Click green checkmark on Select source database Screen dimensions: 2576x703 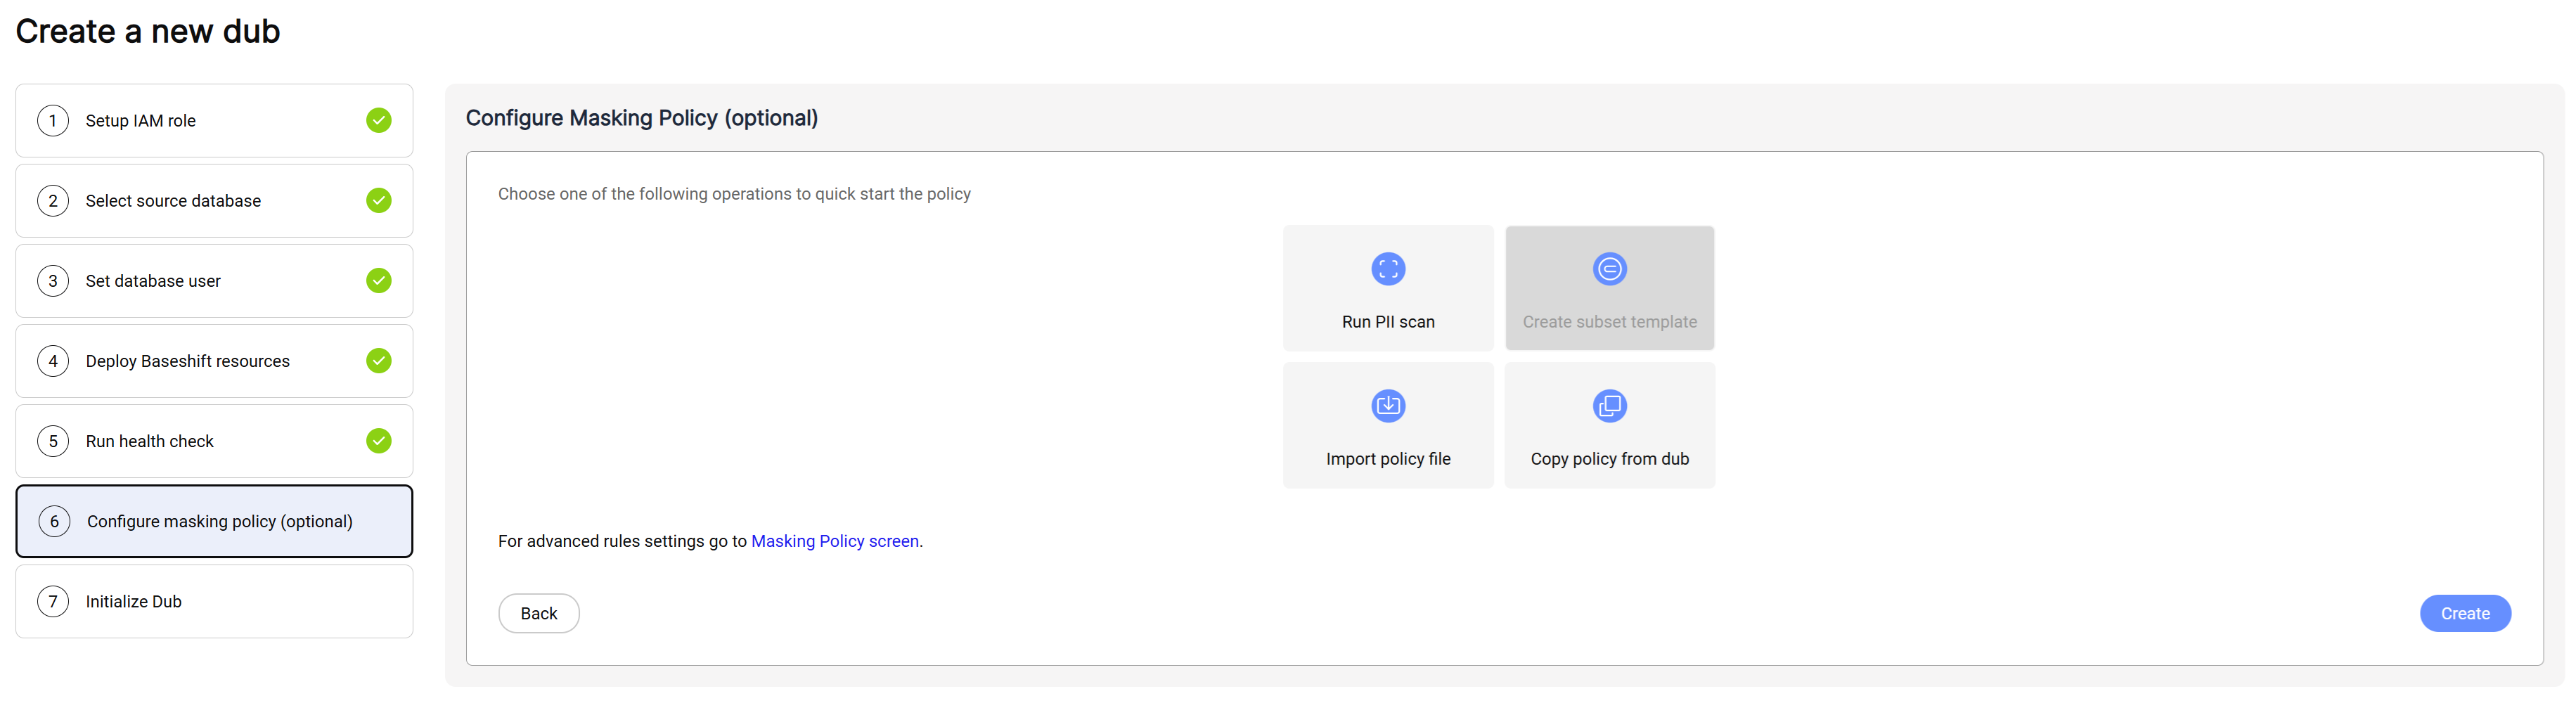coord(378,201)
